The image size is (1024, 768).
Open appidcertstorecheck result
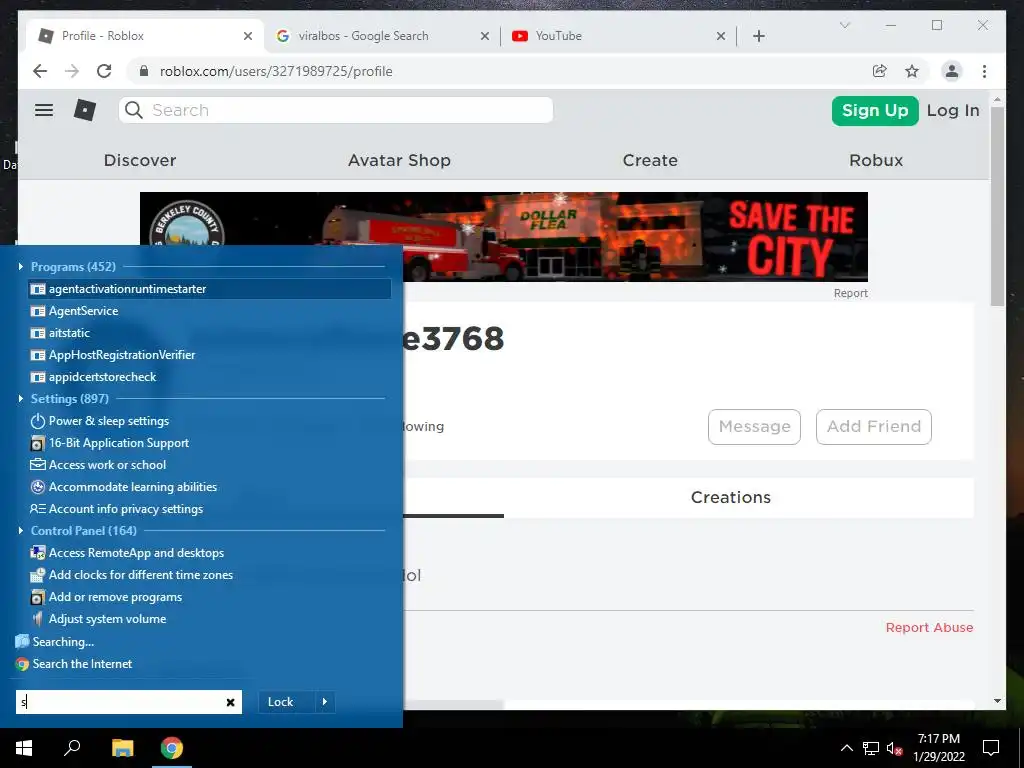tap(210, 377)
